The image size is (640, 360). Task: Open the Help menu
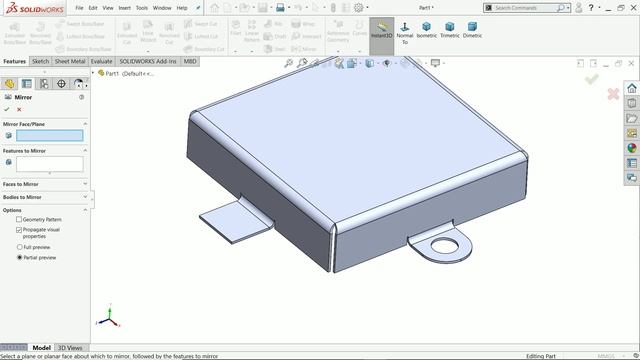(x=182, y=8)
